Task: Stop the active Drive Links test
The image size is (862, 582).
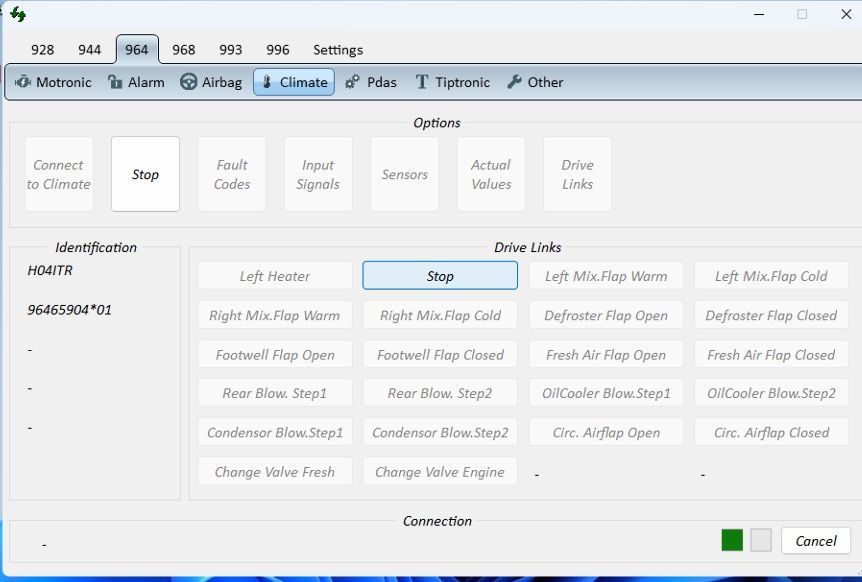Action: 440,276
